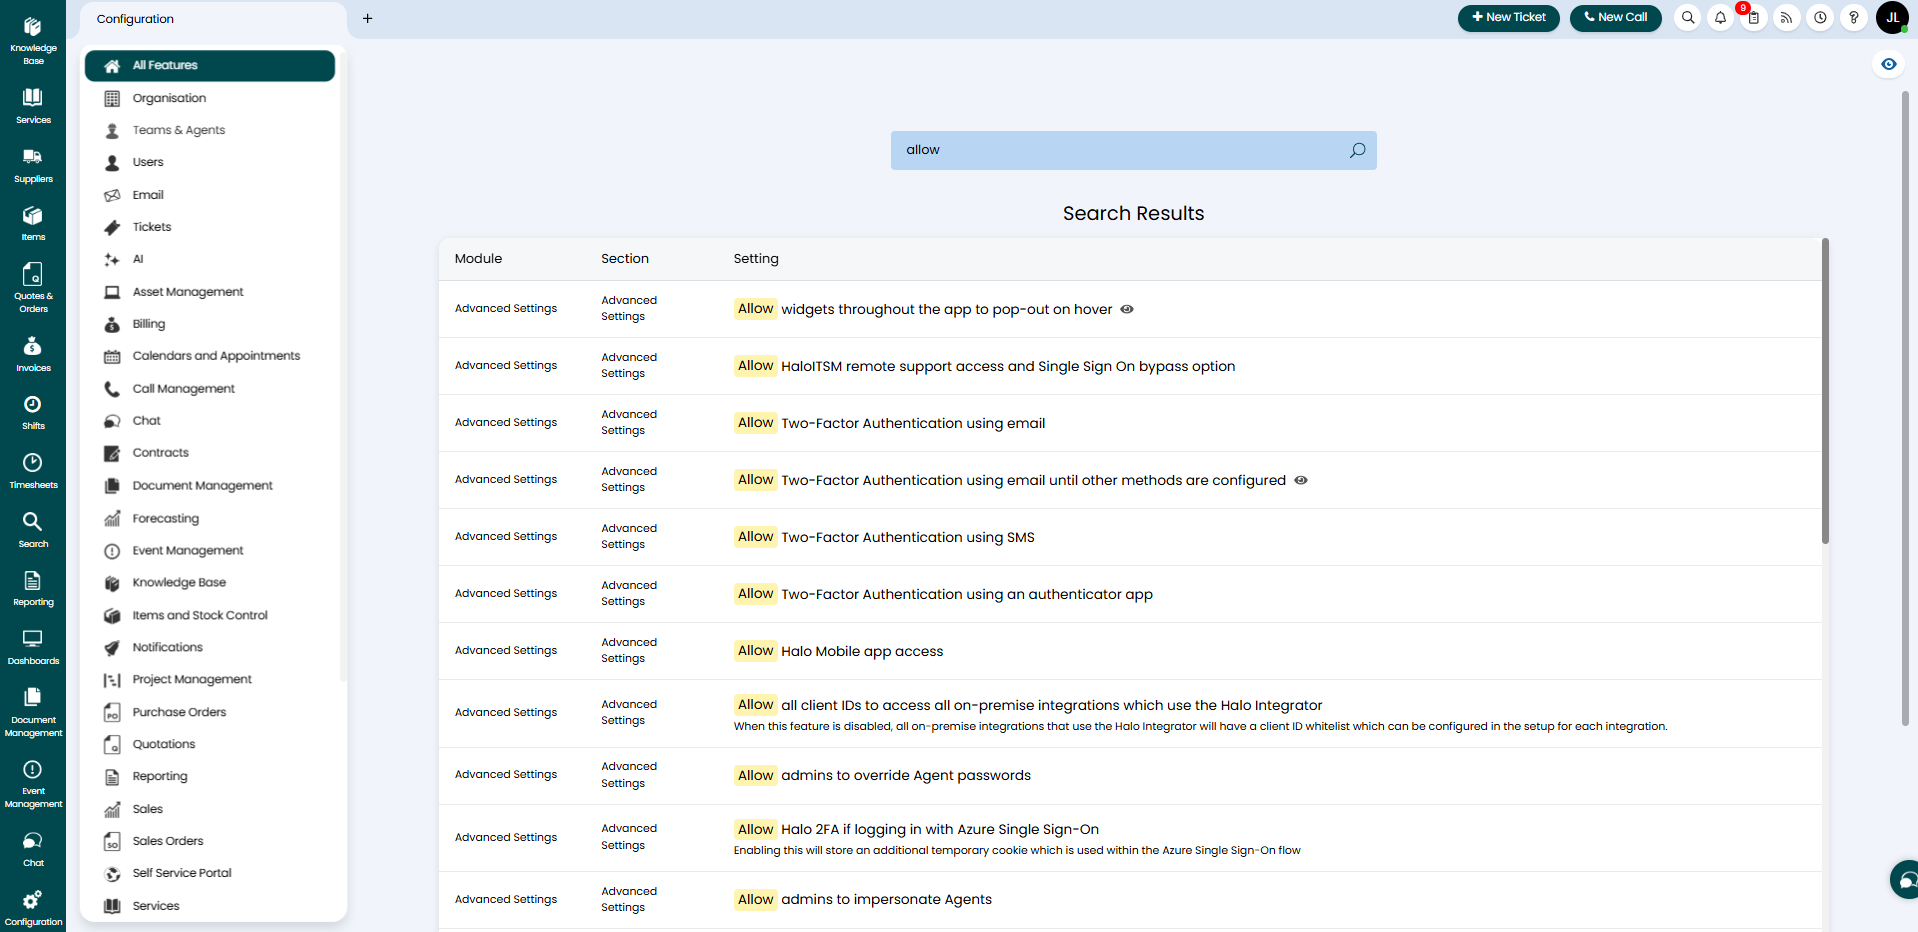
Task: Go to Invoices in the left navigation bar
Action: point(33,354)
